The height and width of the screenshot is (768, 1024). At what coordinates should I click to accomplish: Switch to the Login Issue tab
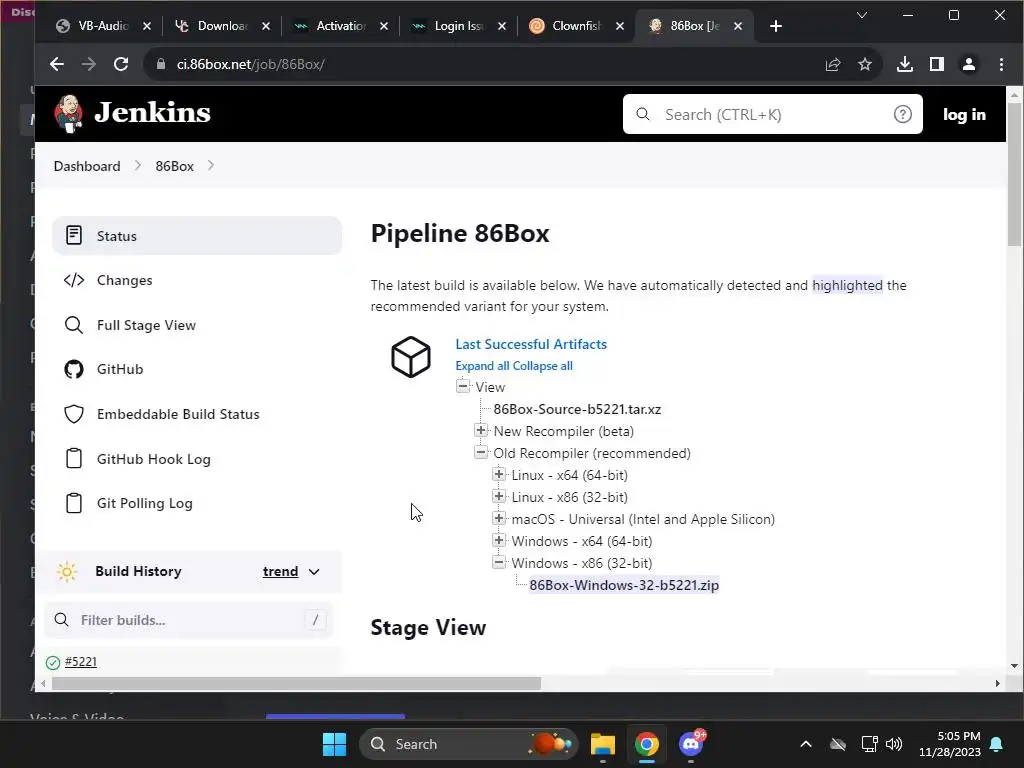click(x=458, y=25)
